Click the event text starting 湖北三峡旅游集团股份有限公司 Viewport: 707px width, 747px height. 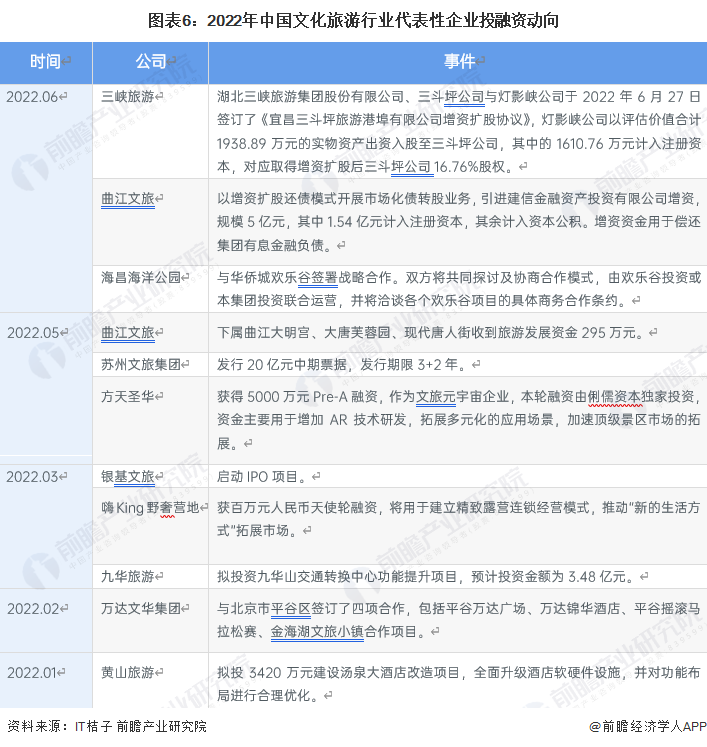click(459, 131)
